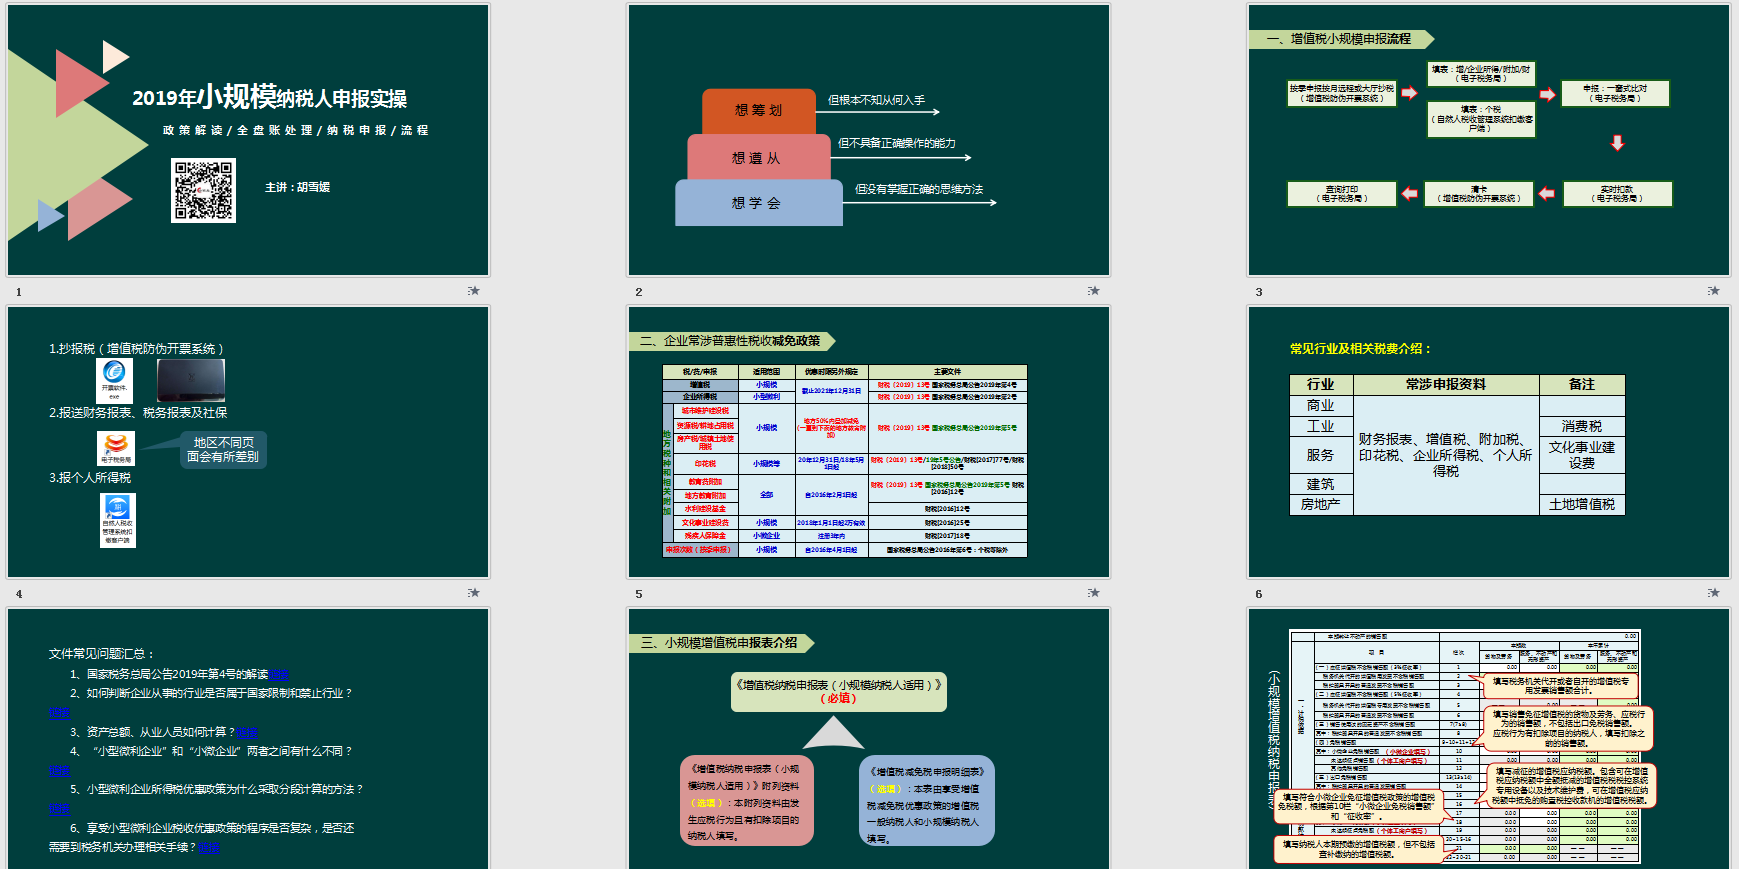Select slide 8 小规模增值税申报表介绍
This screenshot has height=869, width=1739.
(868, 738)
